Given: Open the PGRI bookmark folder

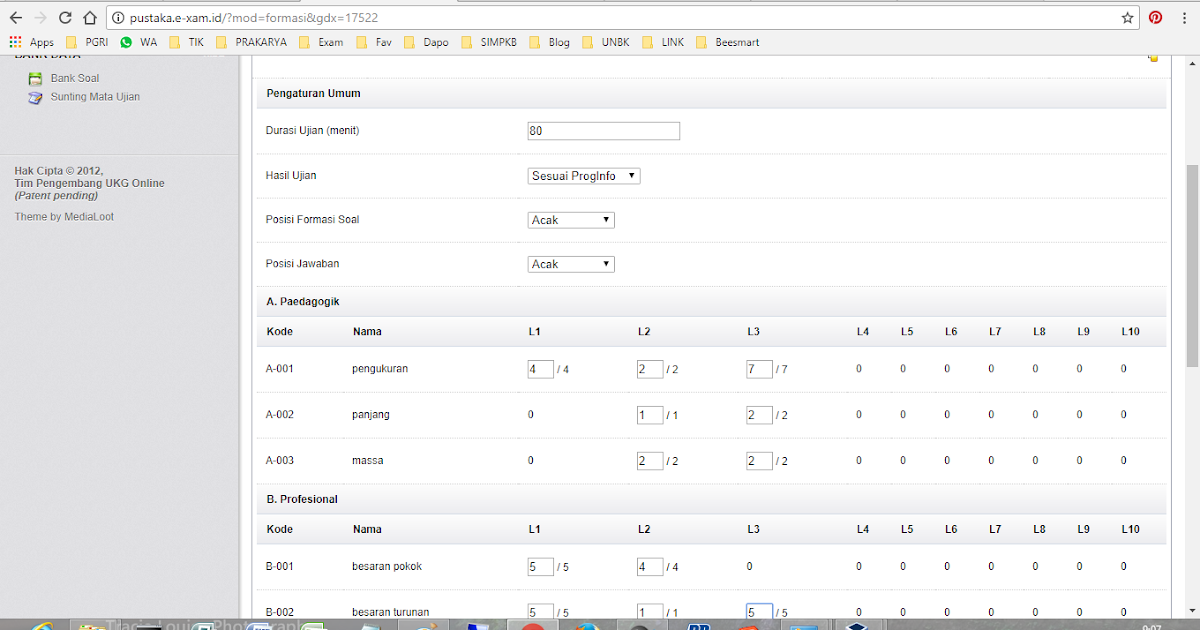Looking at the screenshot, I should (x=87, y=42).
